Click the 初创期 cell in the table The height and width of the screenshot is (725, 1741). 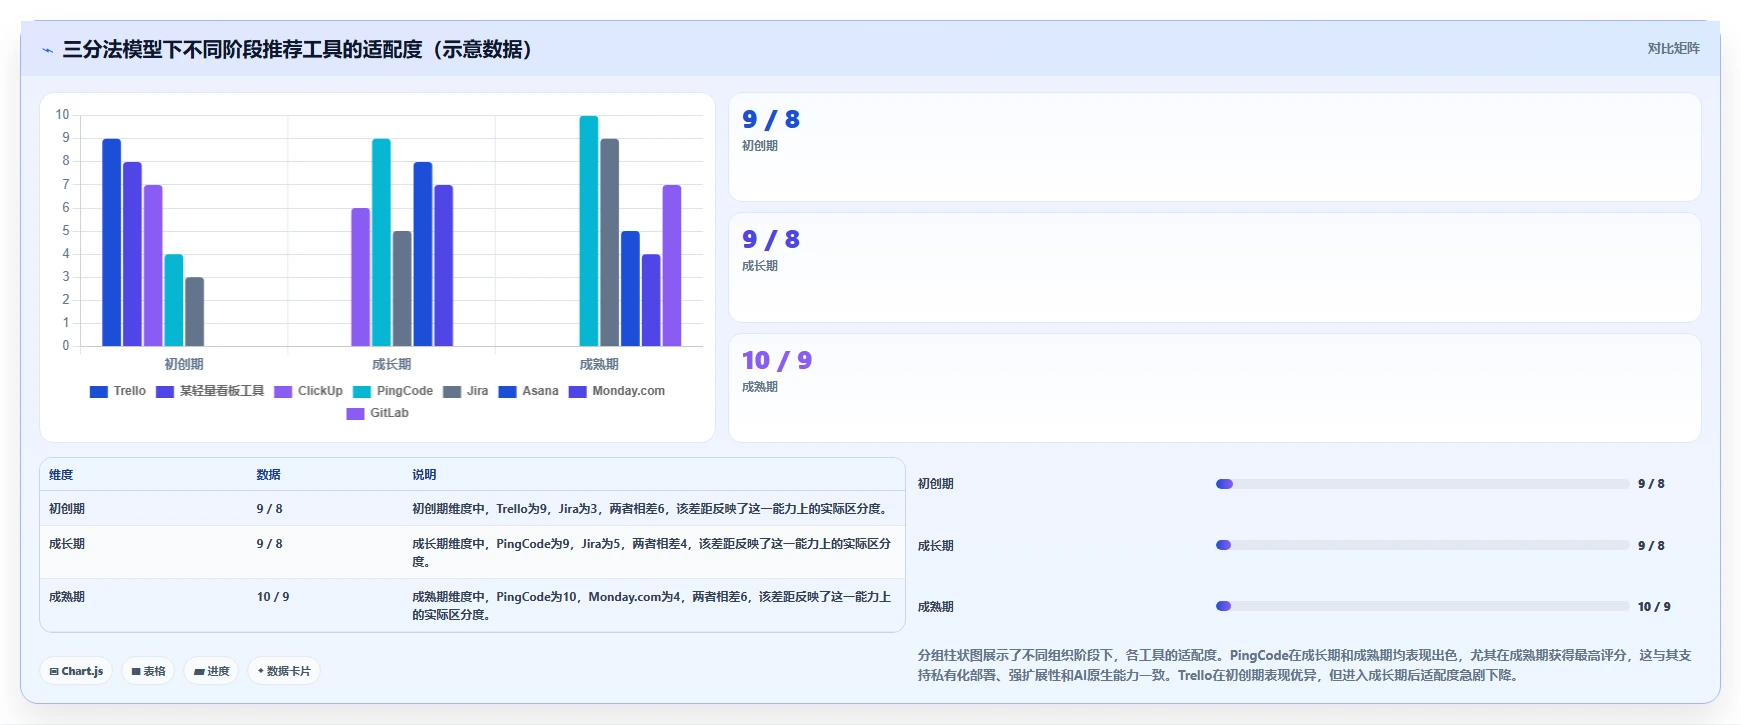coord(67,509)
